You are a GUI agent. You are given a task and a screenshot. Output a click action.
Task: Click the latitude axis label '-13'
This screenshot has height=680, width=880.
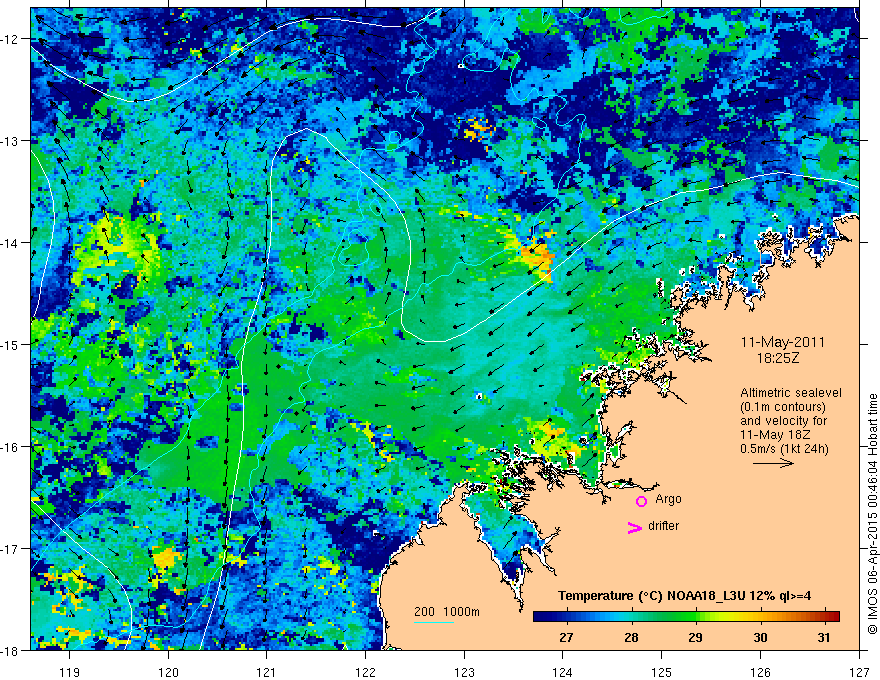pyautogui.click(x=10, y=141)
